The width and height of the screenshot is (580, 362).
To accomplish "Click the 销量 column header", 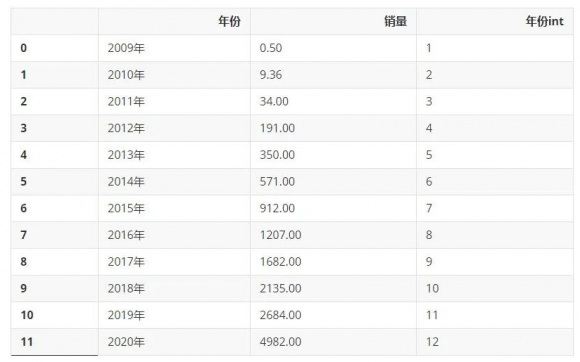I will [x=395, y=21].
